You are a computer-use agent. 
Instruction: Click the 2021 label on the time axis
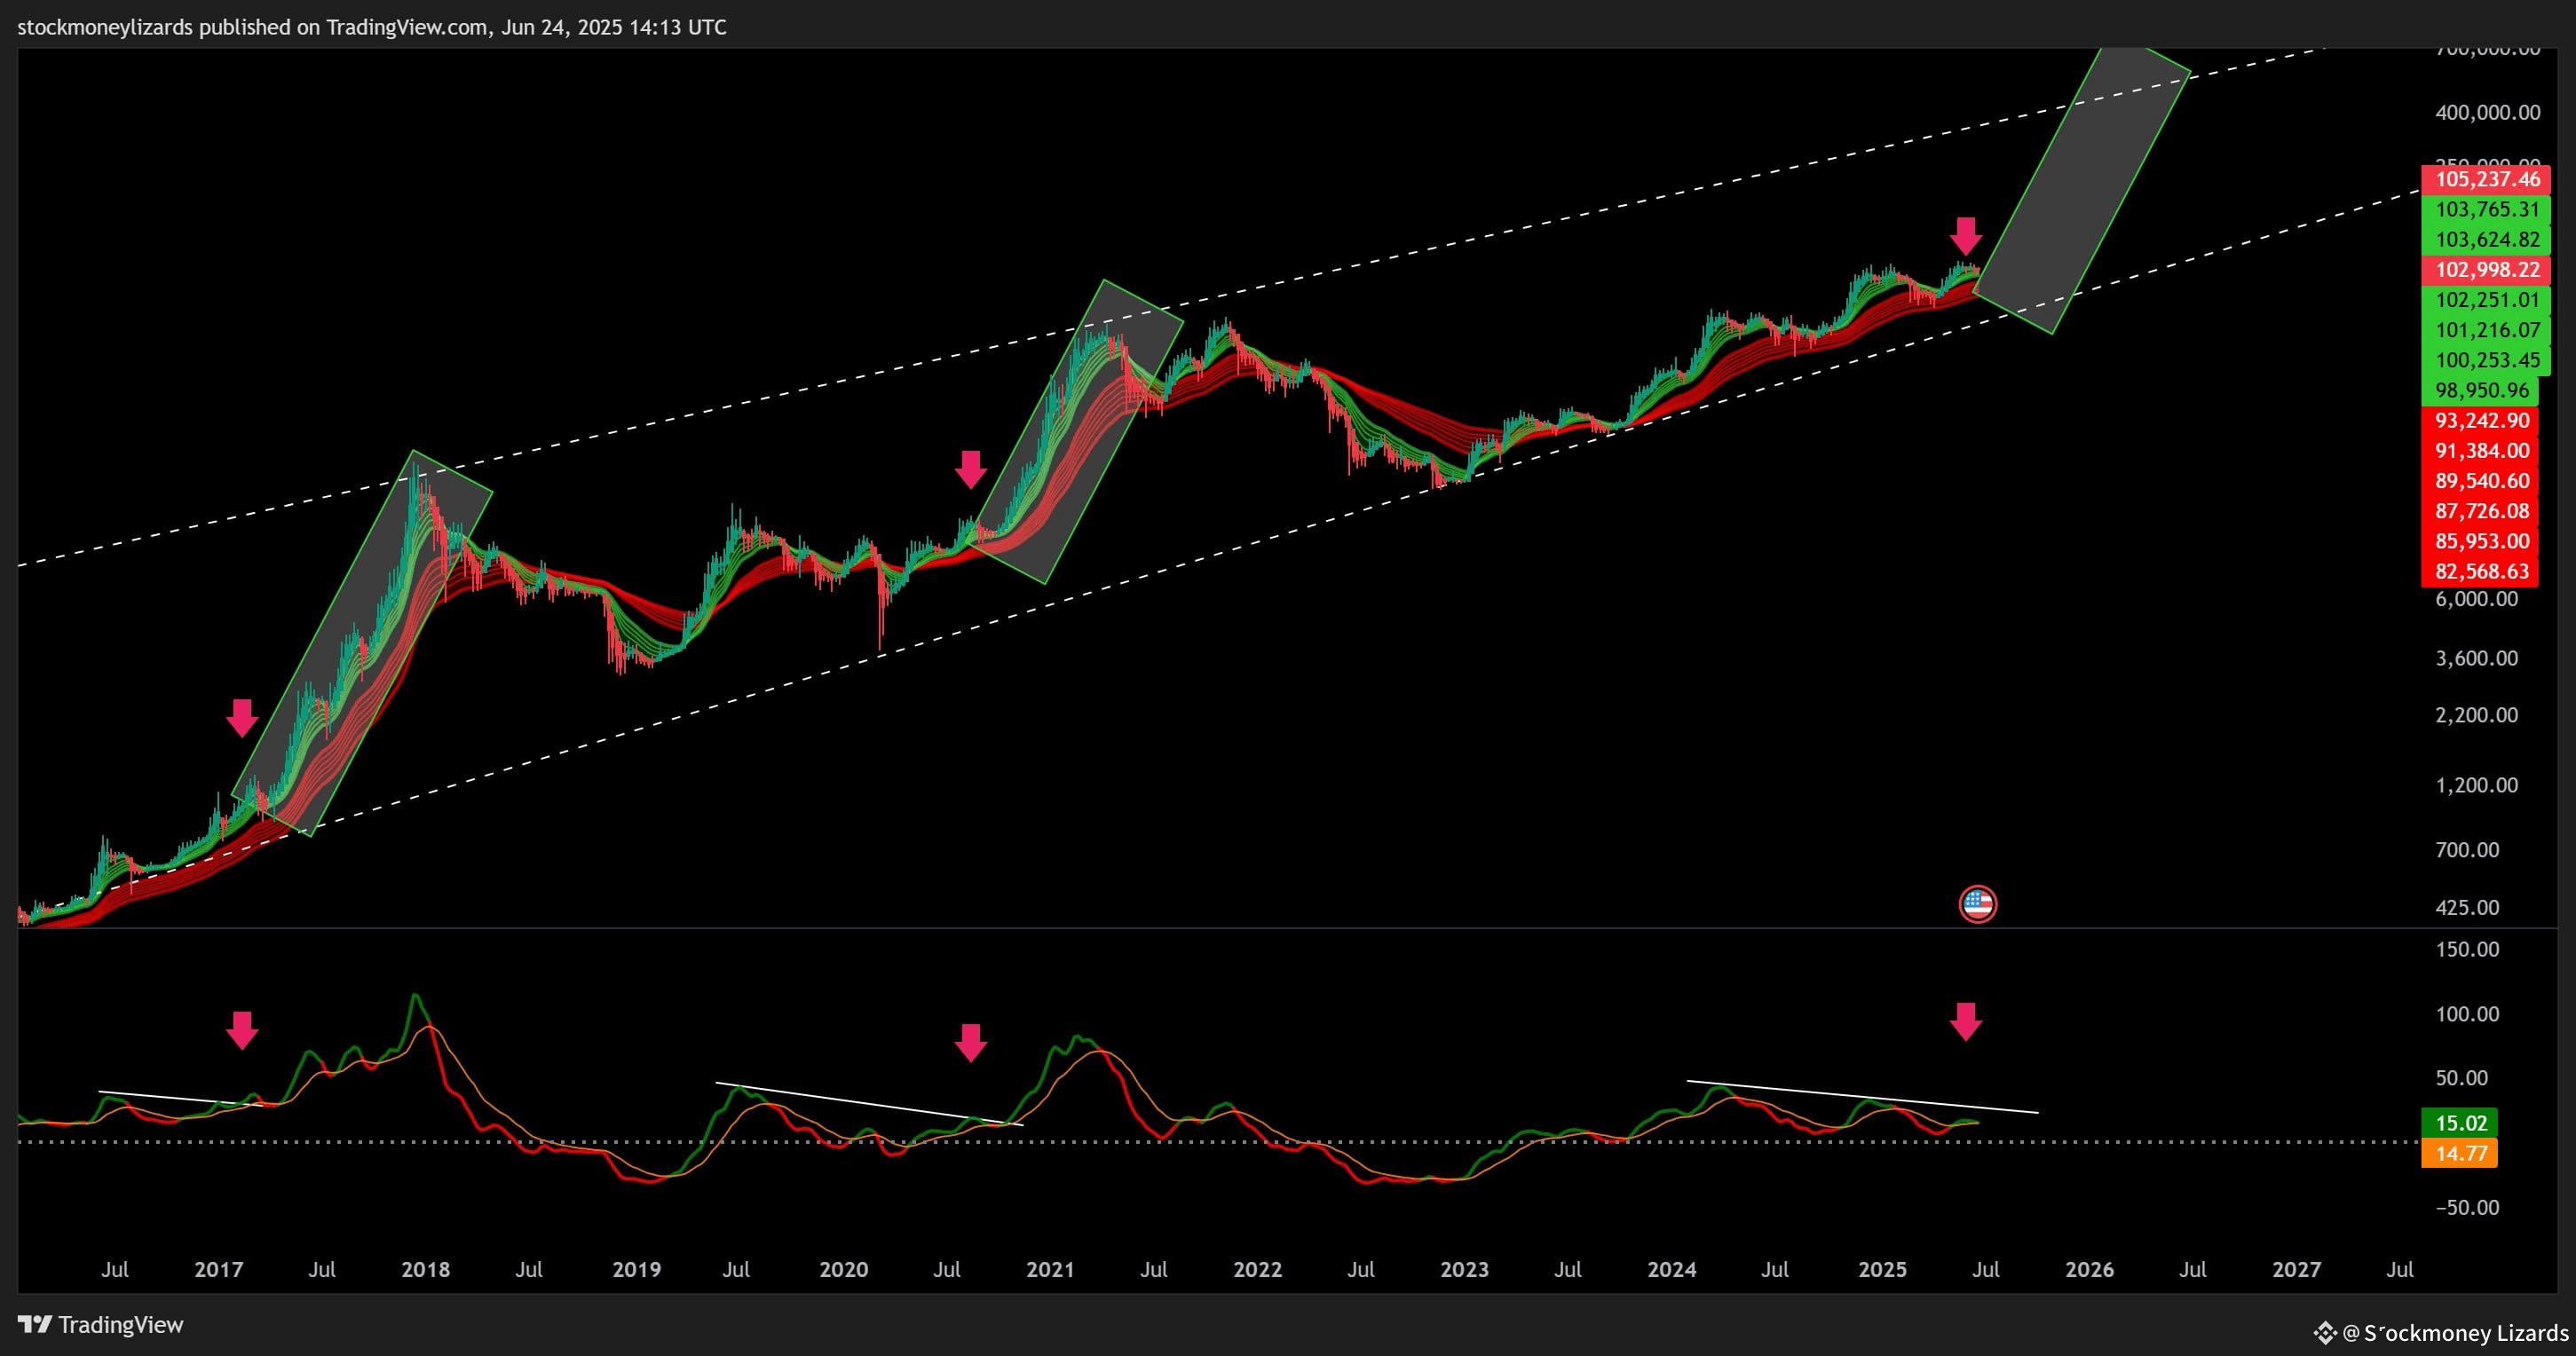pyautogui.click(x=1051, y=1270)
